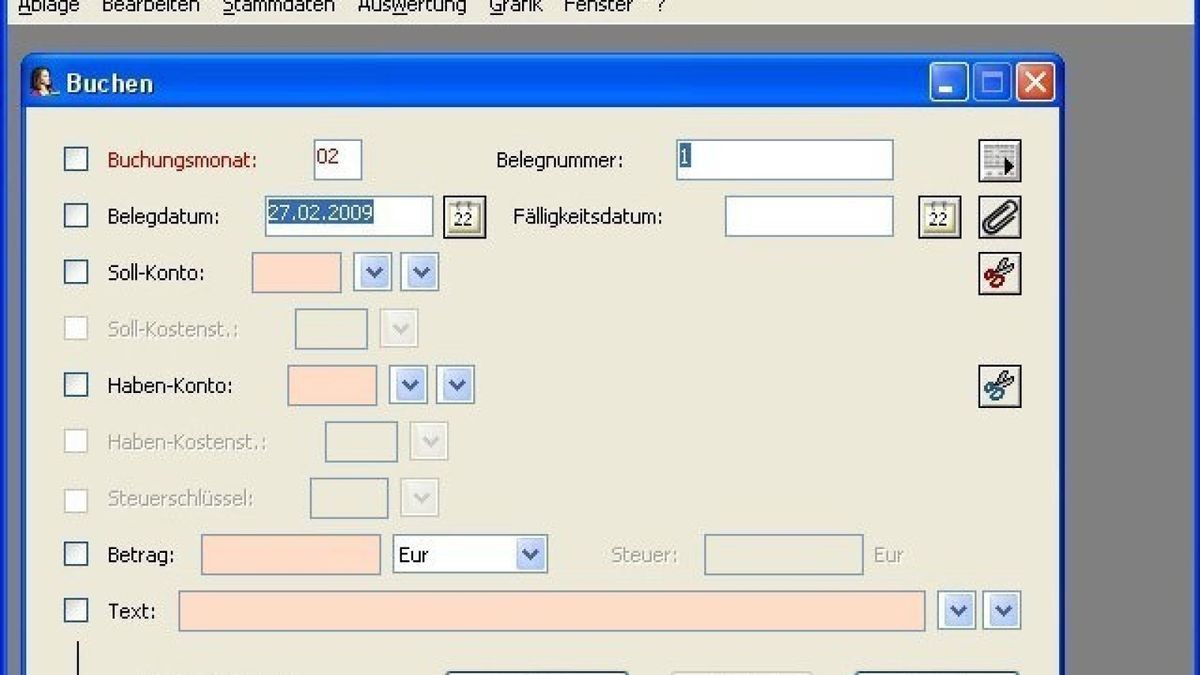Enable the Soll-Konto checkbox
1200x675 pixels.
(x=75, y=270)
